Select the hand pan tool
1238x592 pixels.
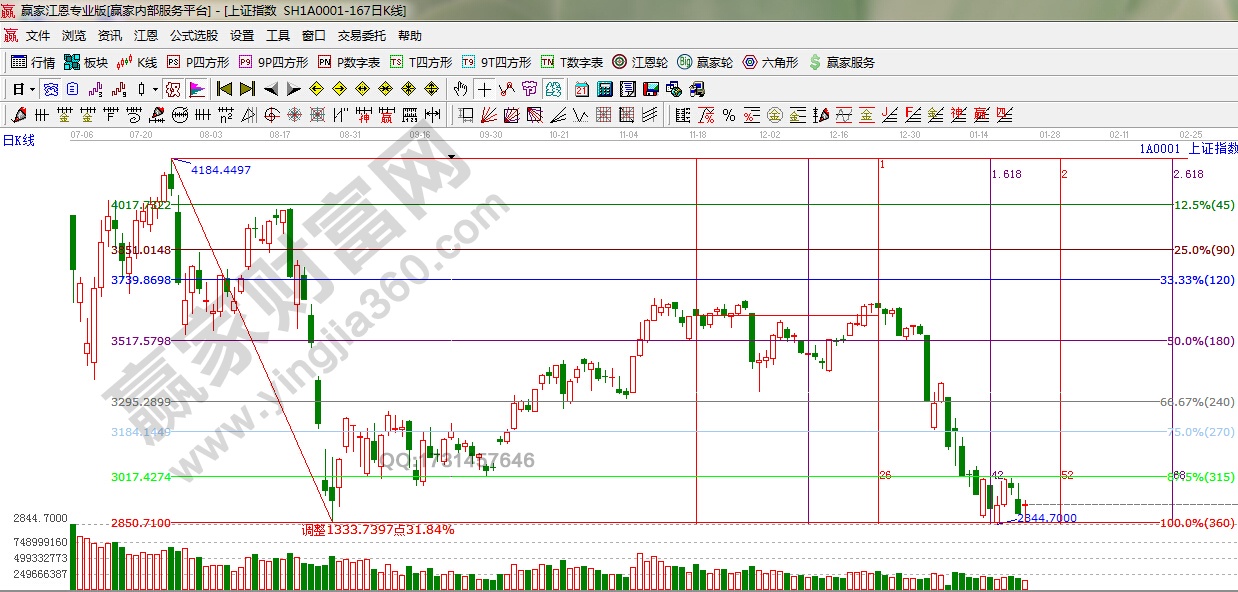tap(460, 89)
